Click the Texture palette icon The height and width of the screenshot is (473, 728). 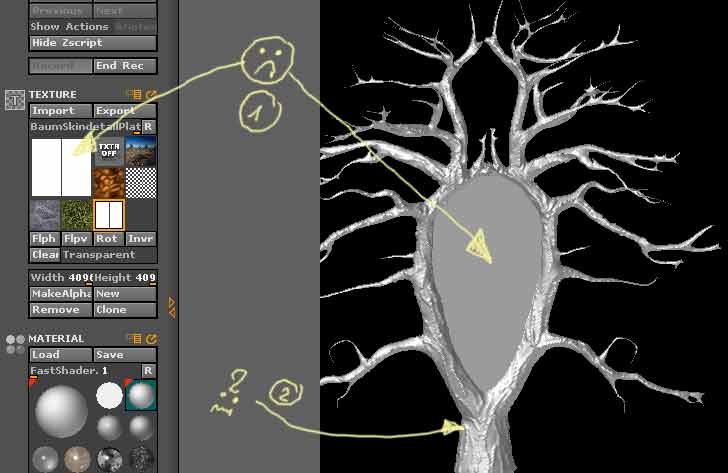coord(15,100)
